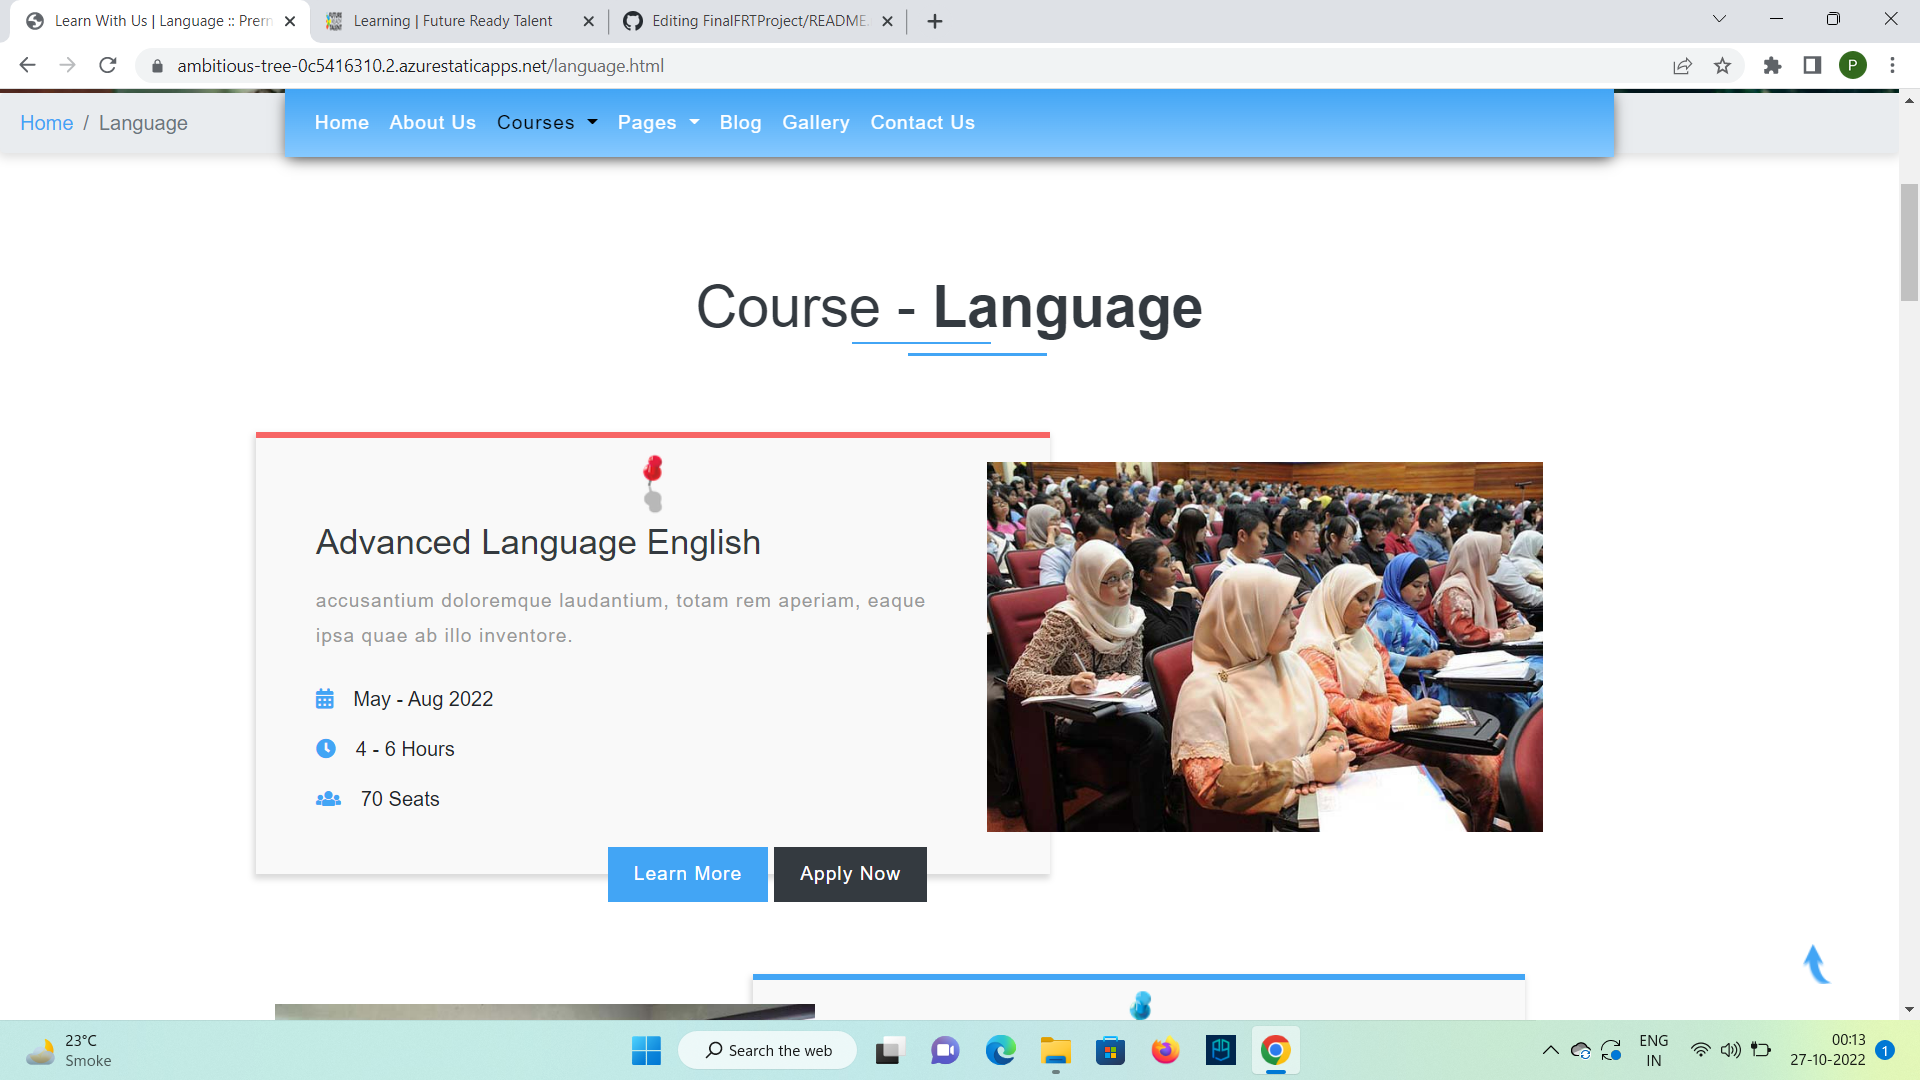1920x1080 pixels.
Task: Click the red pin icon on the course card
Action: click(x=651, y=483)
